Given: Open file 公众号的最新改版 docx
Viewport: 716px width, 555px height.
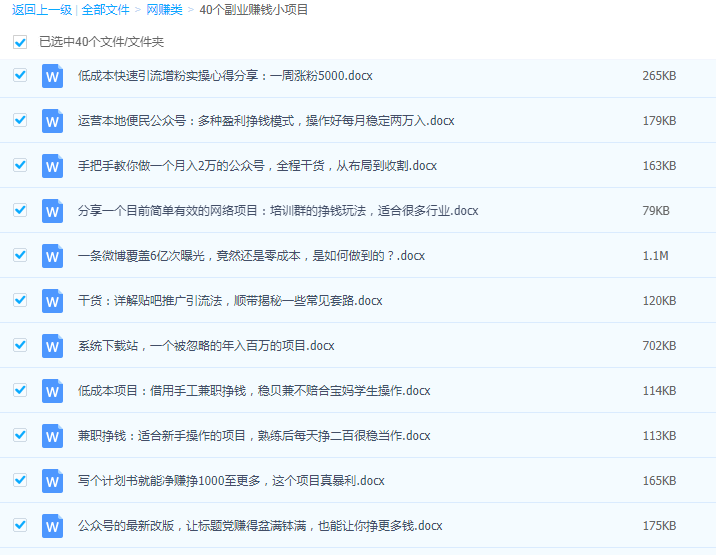Looking at the screenshot, I should pyautogui.click(x=260, y=526).
